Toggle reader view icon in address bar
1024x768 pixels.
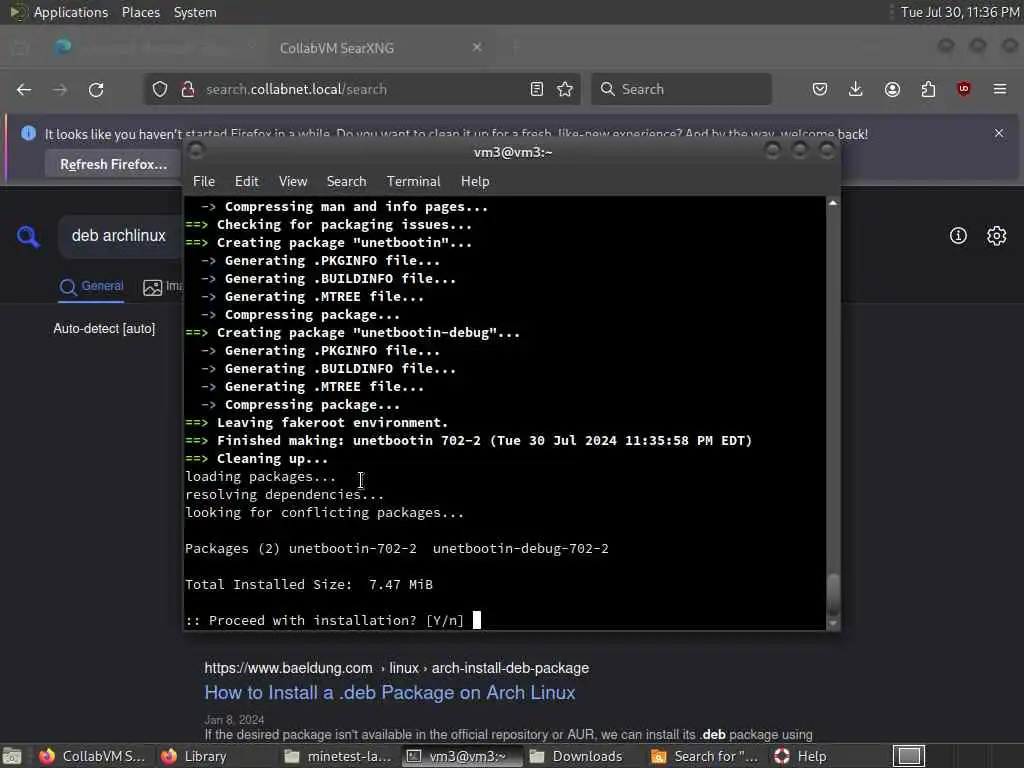click(x=537, y=89)
